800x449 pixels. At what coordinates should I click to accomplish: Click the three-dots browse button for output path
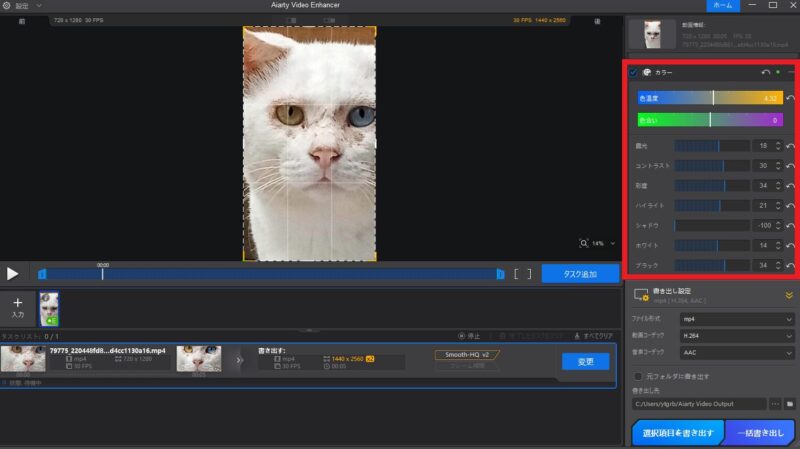coord(775,403)
